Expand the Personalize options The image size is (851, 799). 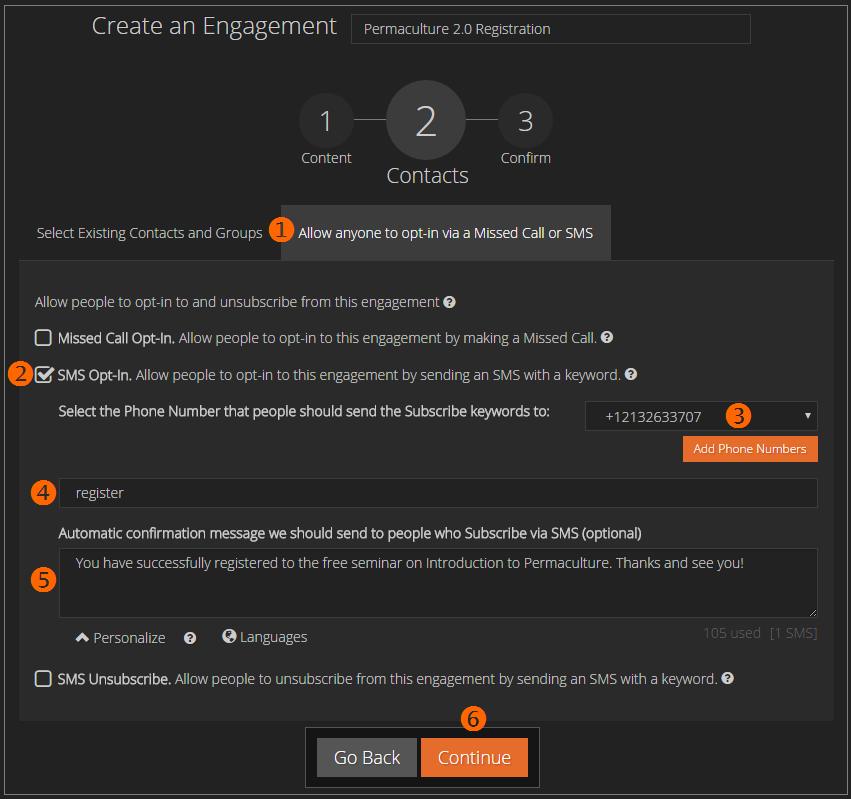pyautogui.click(x=121, y=637)
